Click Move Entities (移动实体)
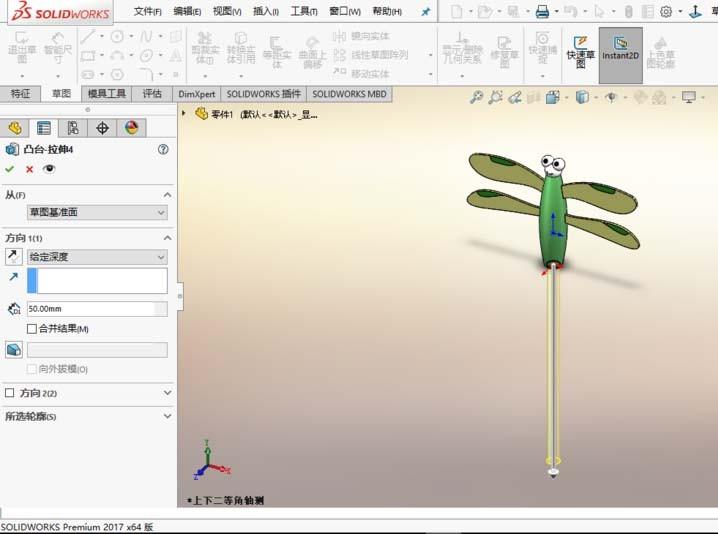The image size is (718, 534). [x=362, y=73]
